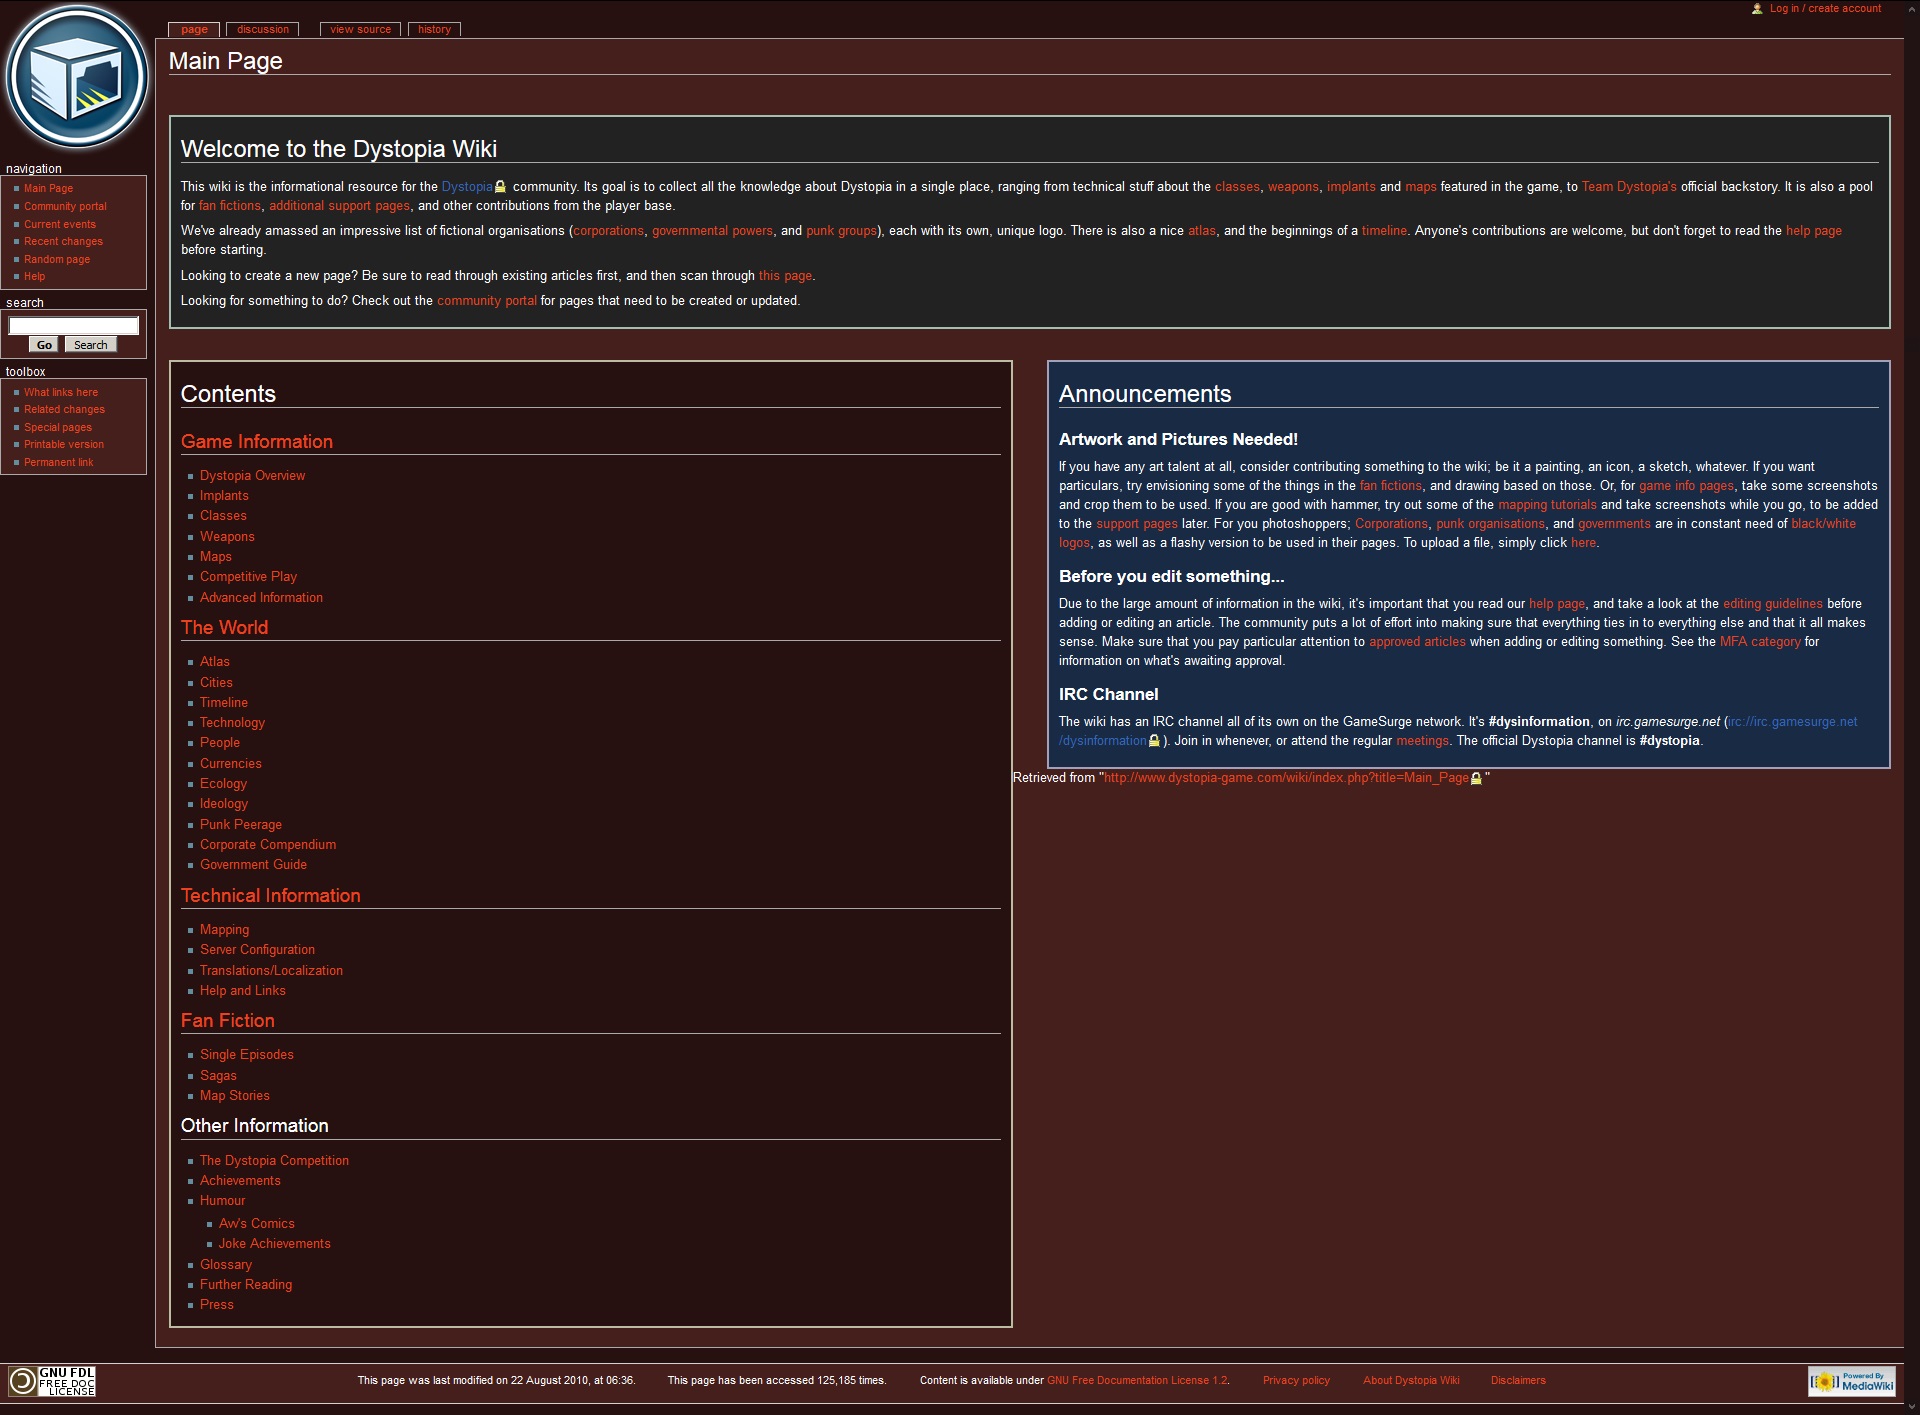Open the discussion tab
1920x1415 pixels.
[262, 29]
